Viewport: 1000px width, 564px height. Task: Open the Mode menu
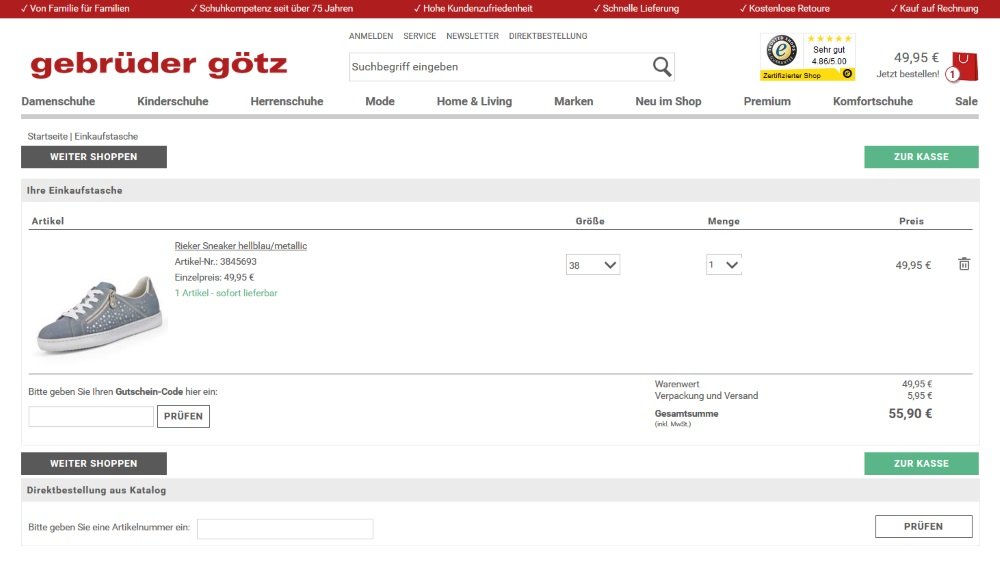[379, 101]
